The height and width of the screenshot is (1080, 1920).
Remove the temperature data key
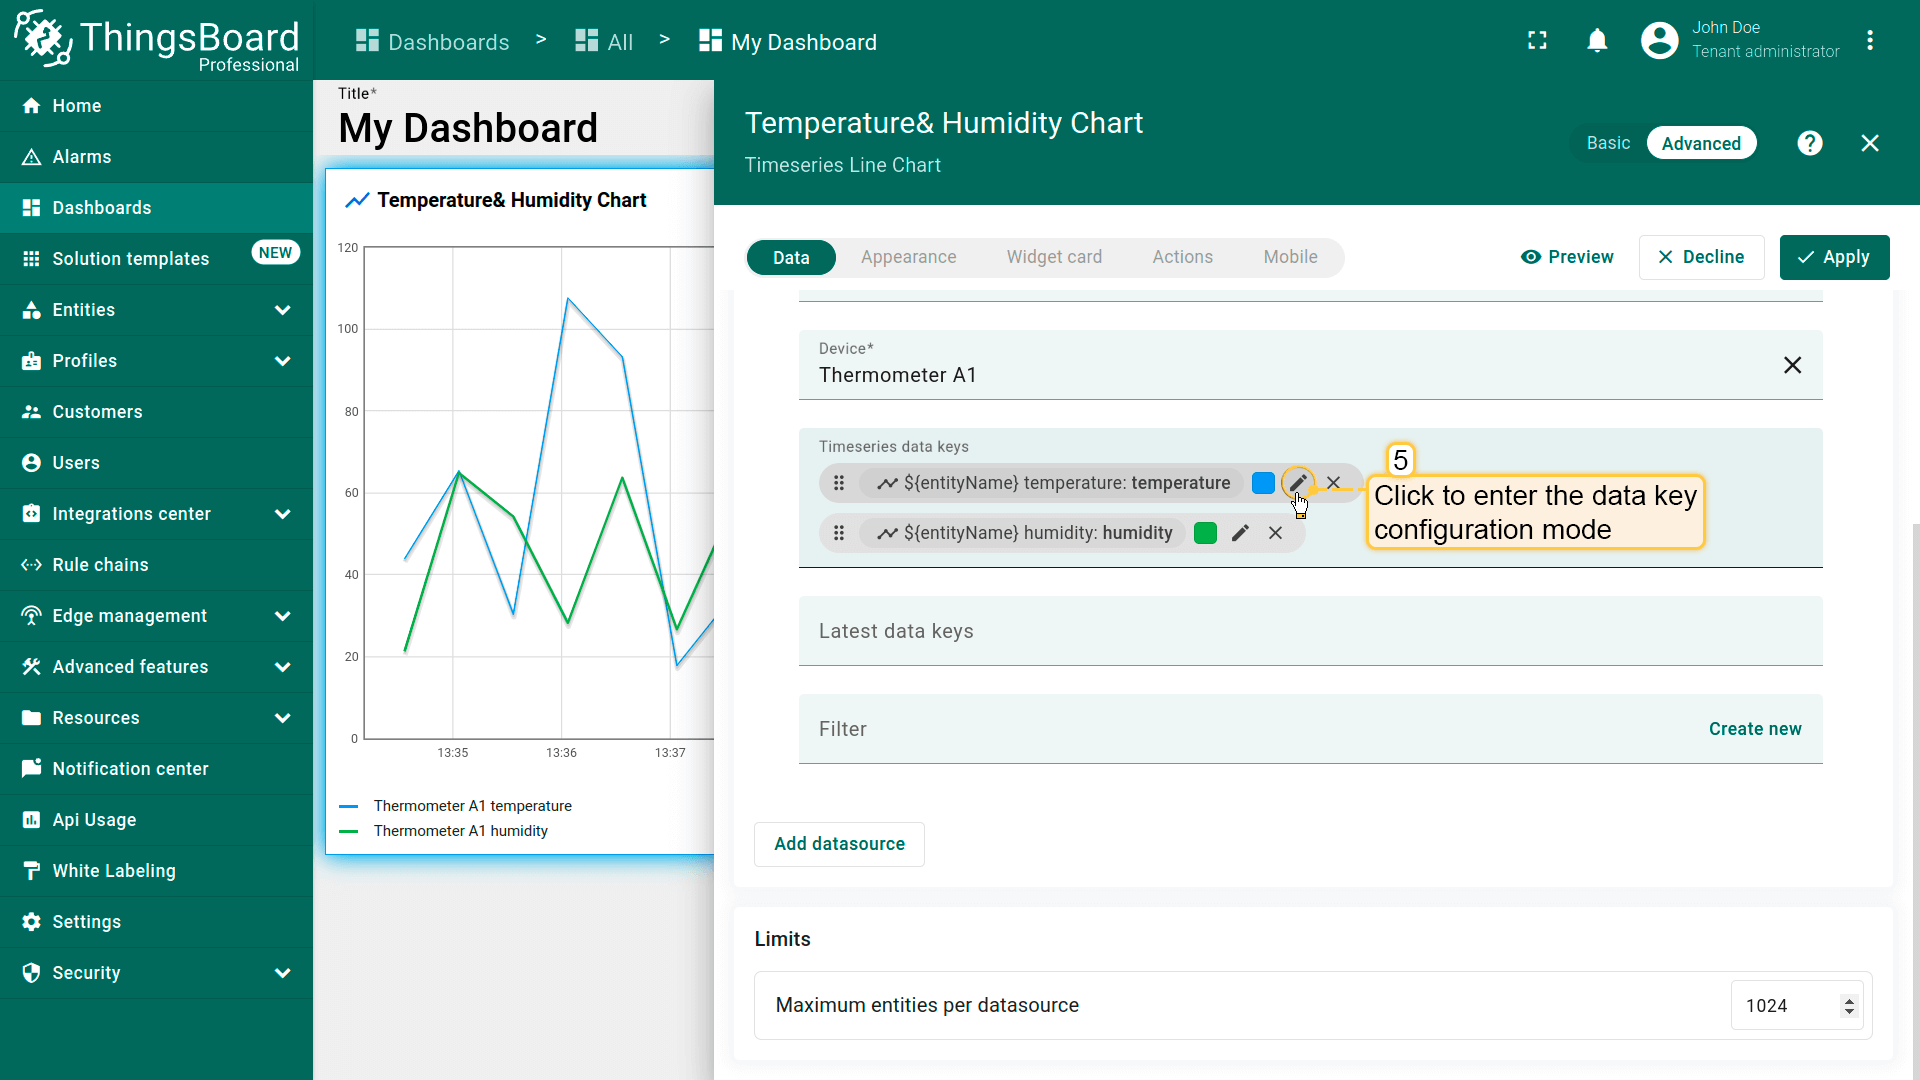coord(1333,483)
